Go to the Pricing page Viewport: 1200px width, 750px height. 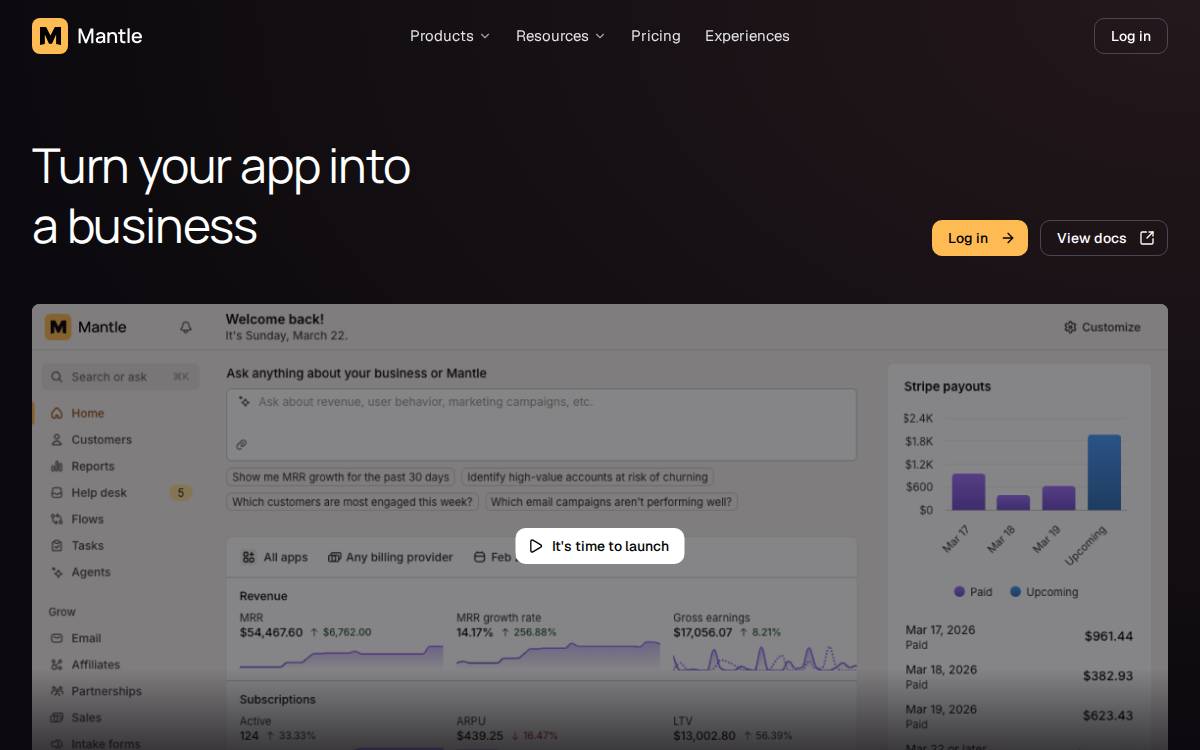(656, 36)
